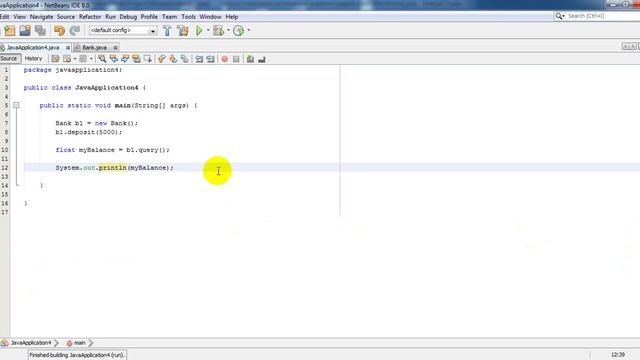
Task: Click the Debug Project toolbar icon
Action: (x=219, y=31)
